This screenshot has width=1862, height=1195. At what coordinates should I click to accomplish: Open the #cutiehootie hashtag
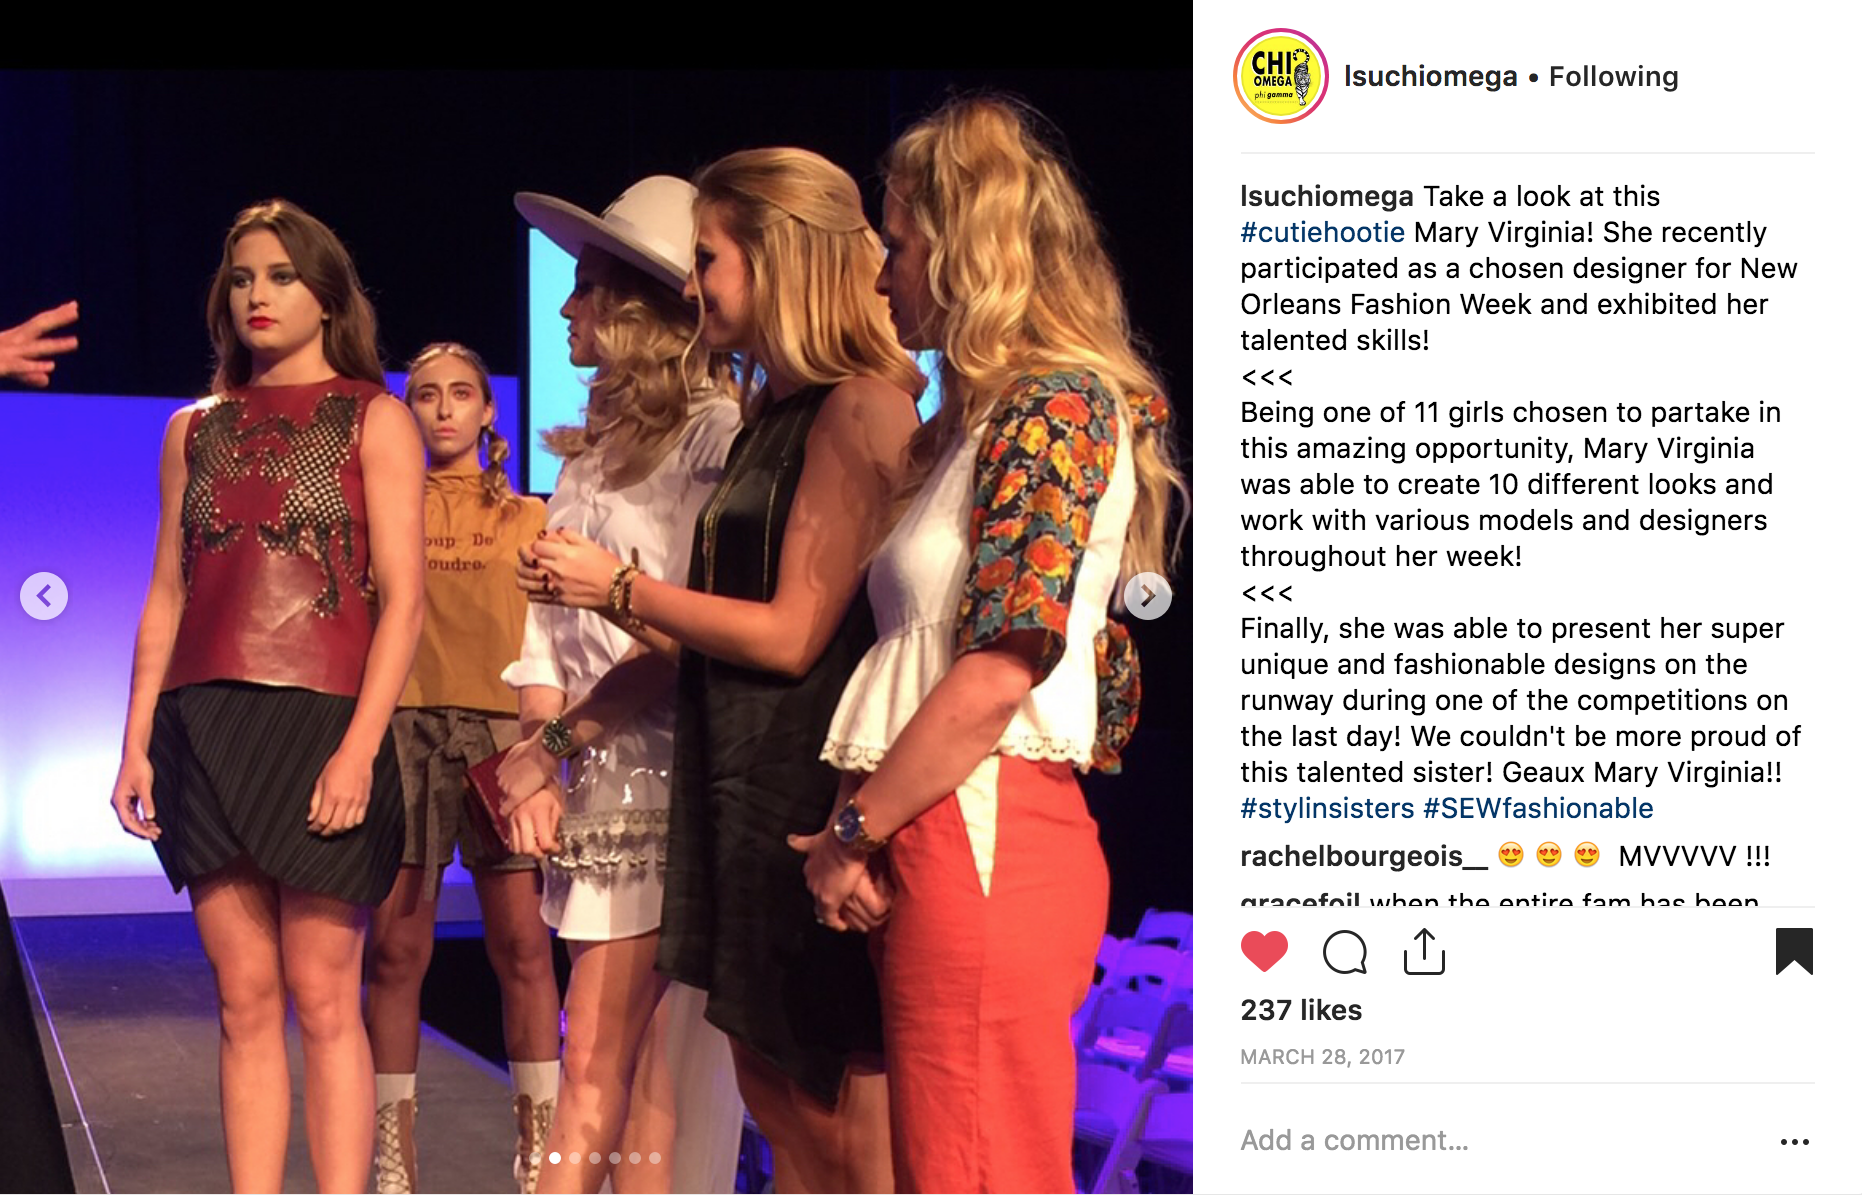coord(1322,232)
